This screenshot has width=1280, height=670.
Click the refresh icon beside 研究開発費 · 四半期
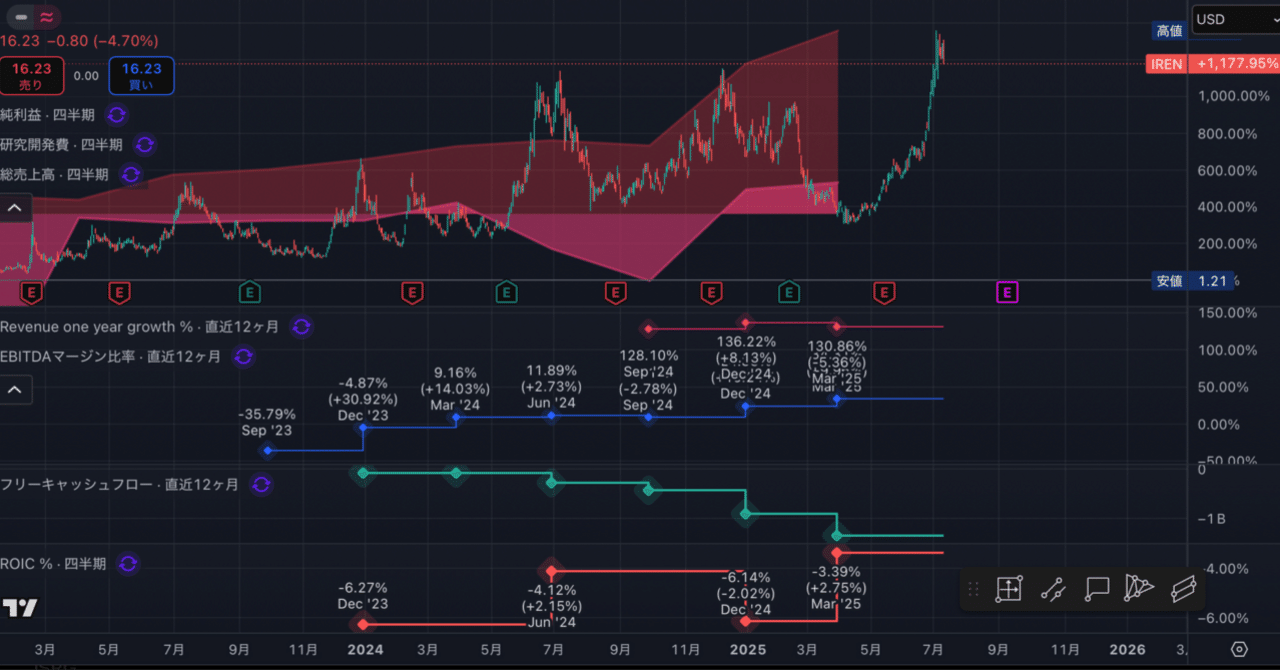click(144, 145)
